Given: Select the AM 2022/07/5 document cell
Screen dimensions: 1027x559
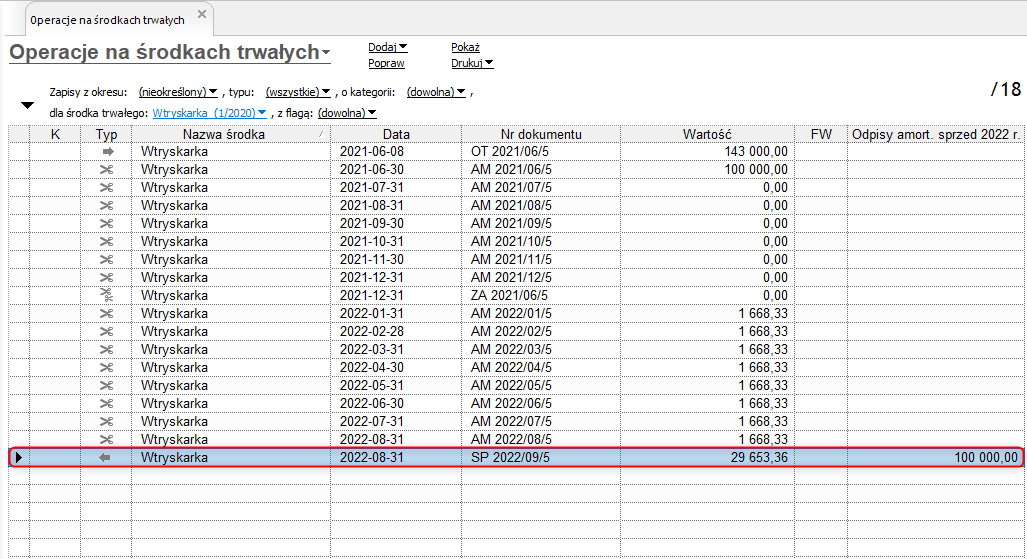Looking at the screenshot, I should (x=541, y=422).
